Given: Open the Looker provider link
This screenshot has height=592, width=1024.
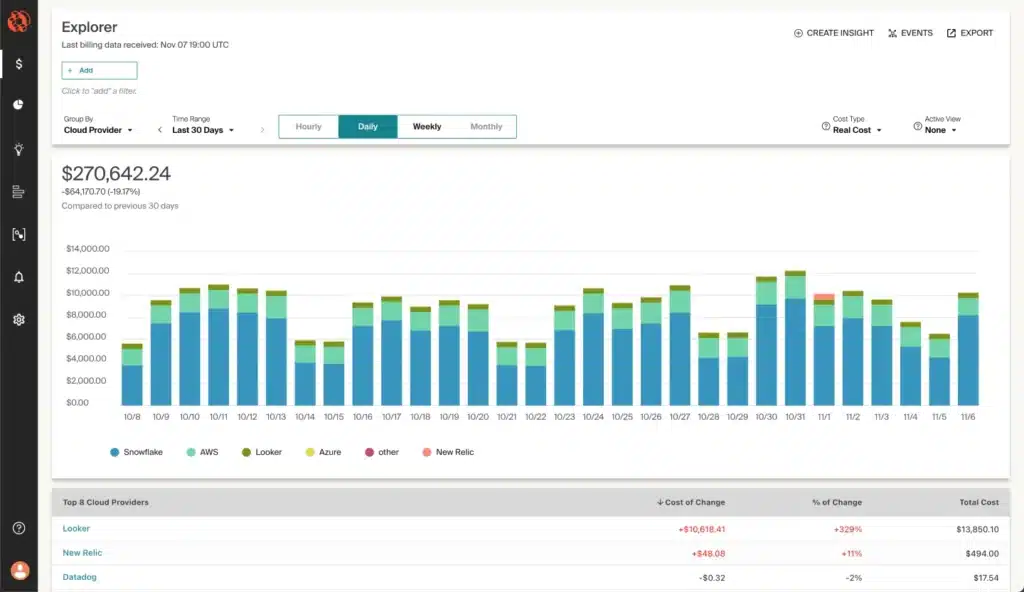Looking at the screenshot, I should pos(76,529).
